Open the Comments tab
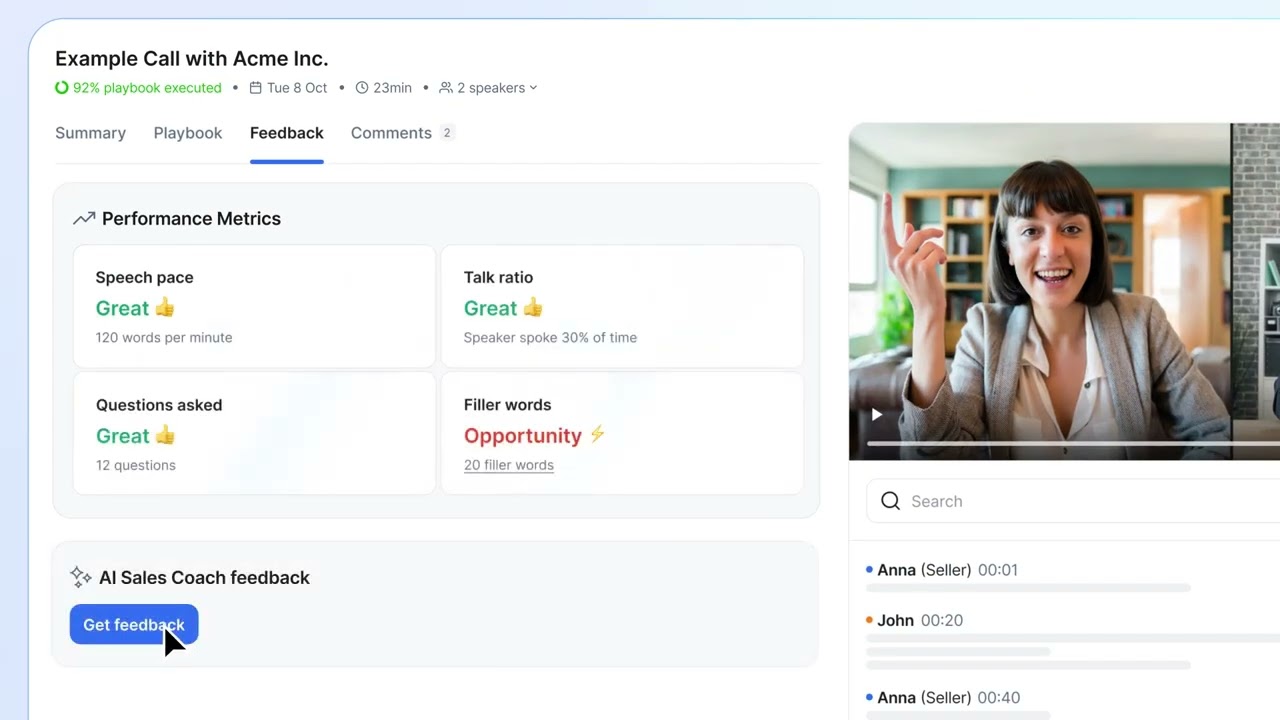Screen dimensions: 1280x720 [x=391, y=133]
